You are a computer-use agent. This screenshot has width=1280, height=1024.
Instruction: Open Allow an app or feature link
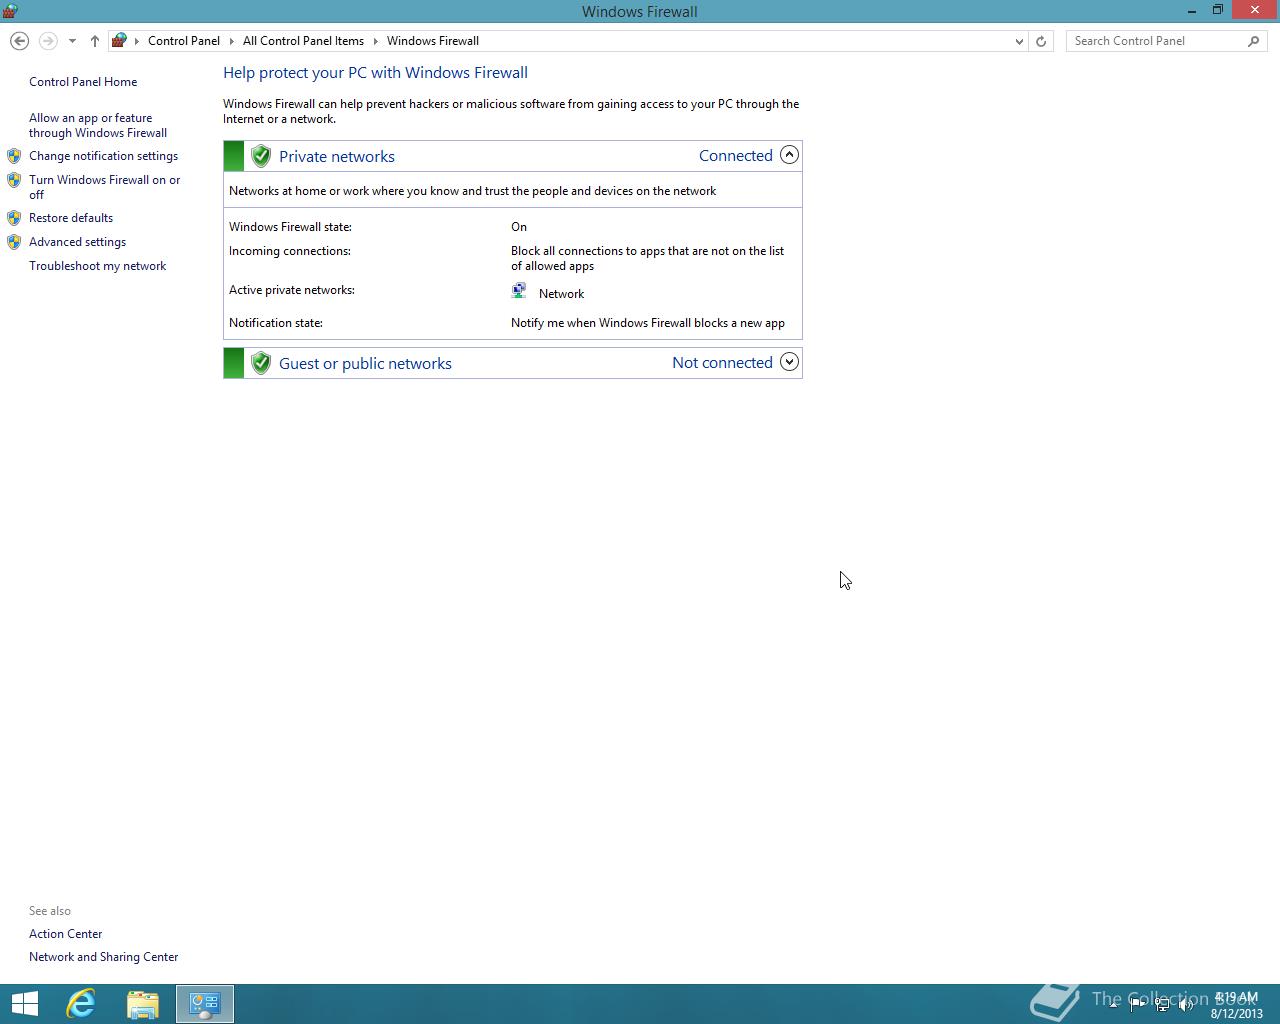[x=98, y=125]
